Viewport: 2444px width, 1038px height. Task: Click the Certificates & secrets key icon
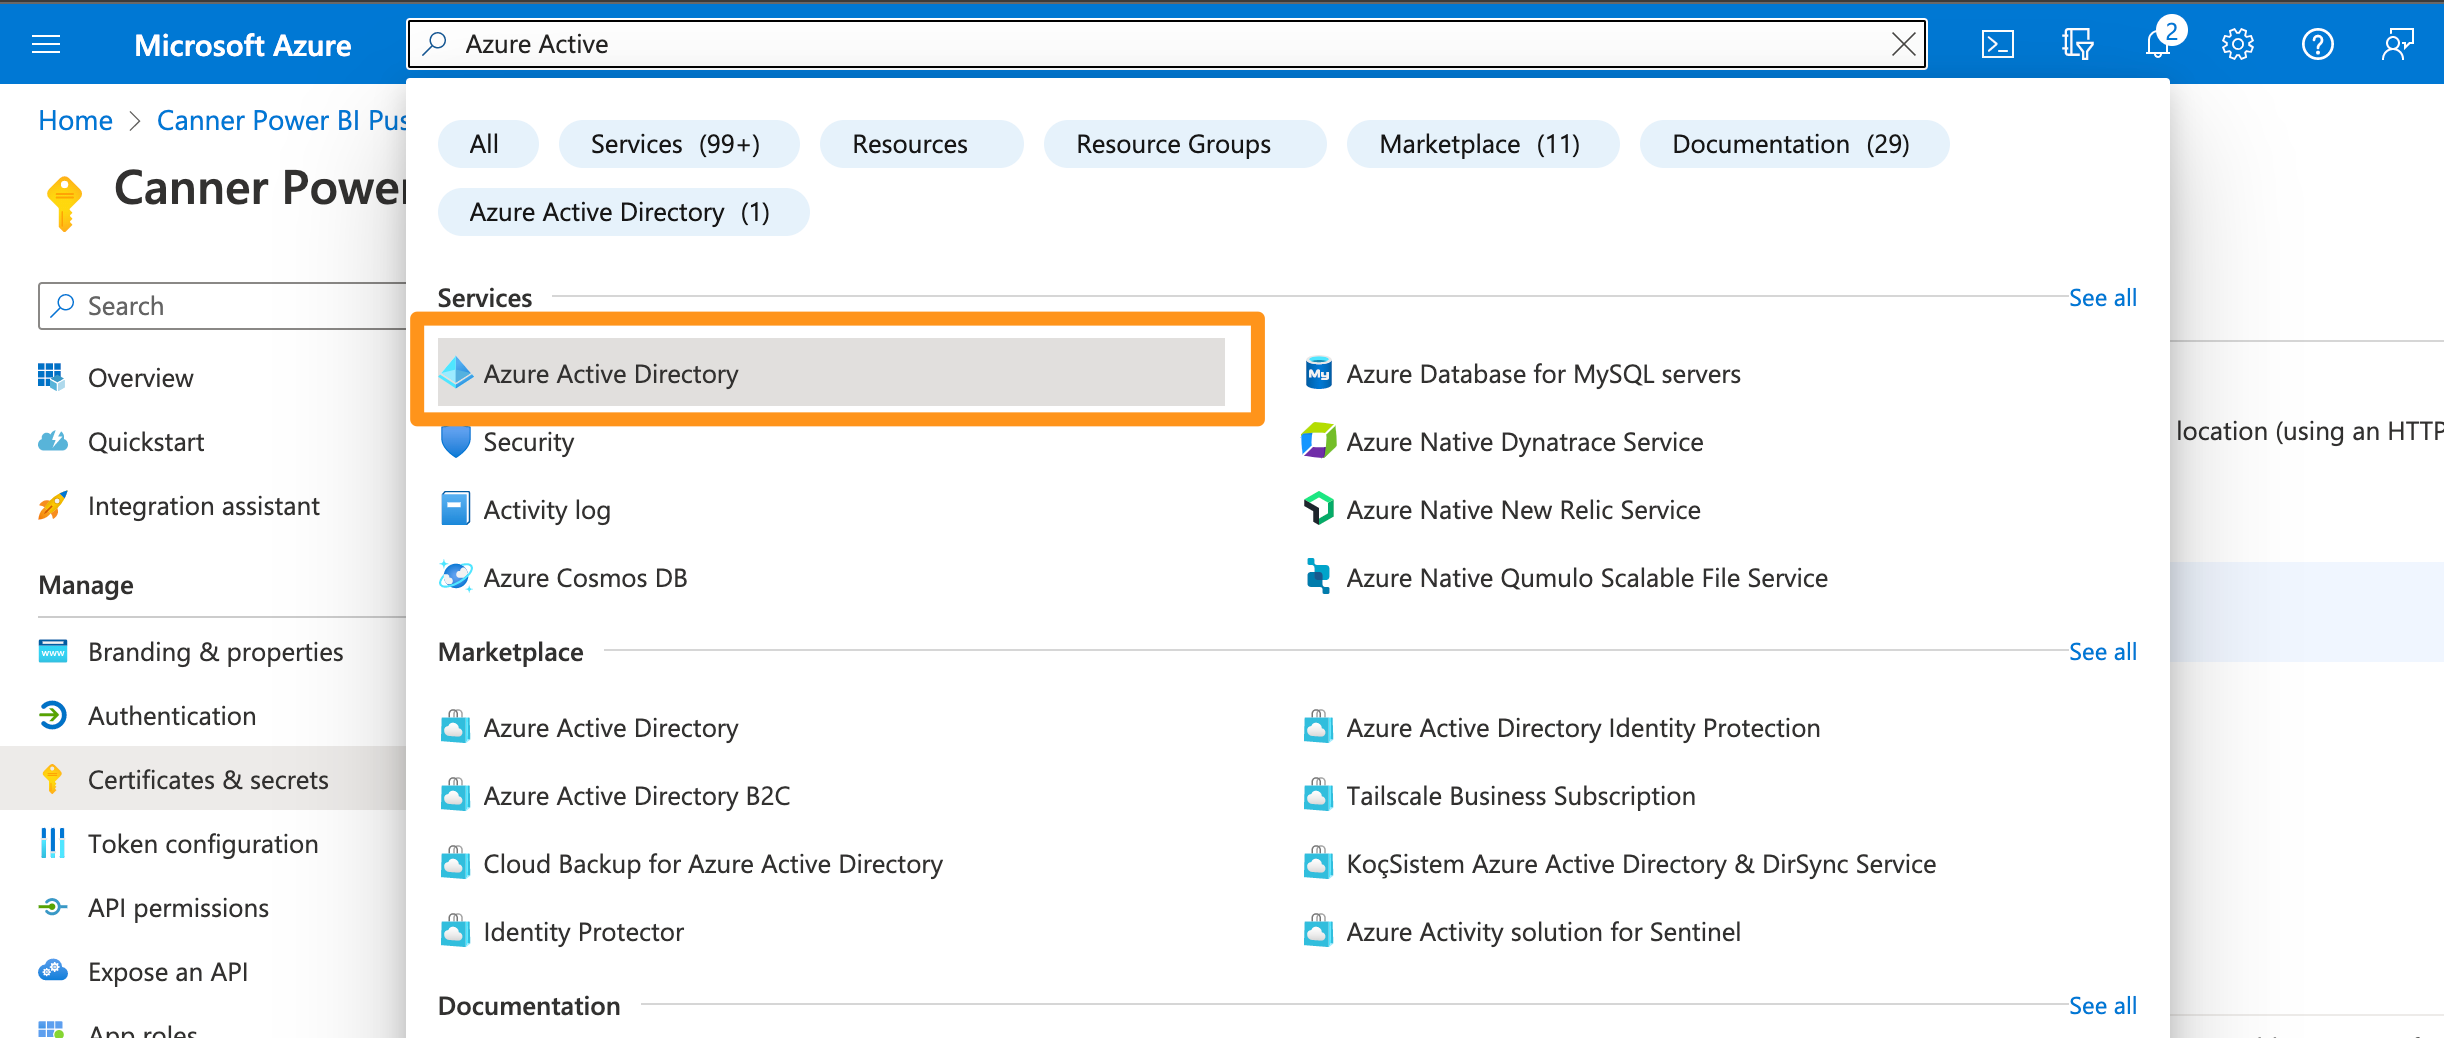53,779
